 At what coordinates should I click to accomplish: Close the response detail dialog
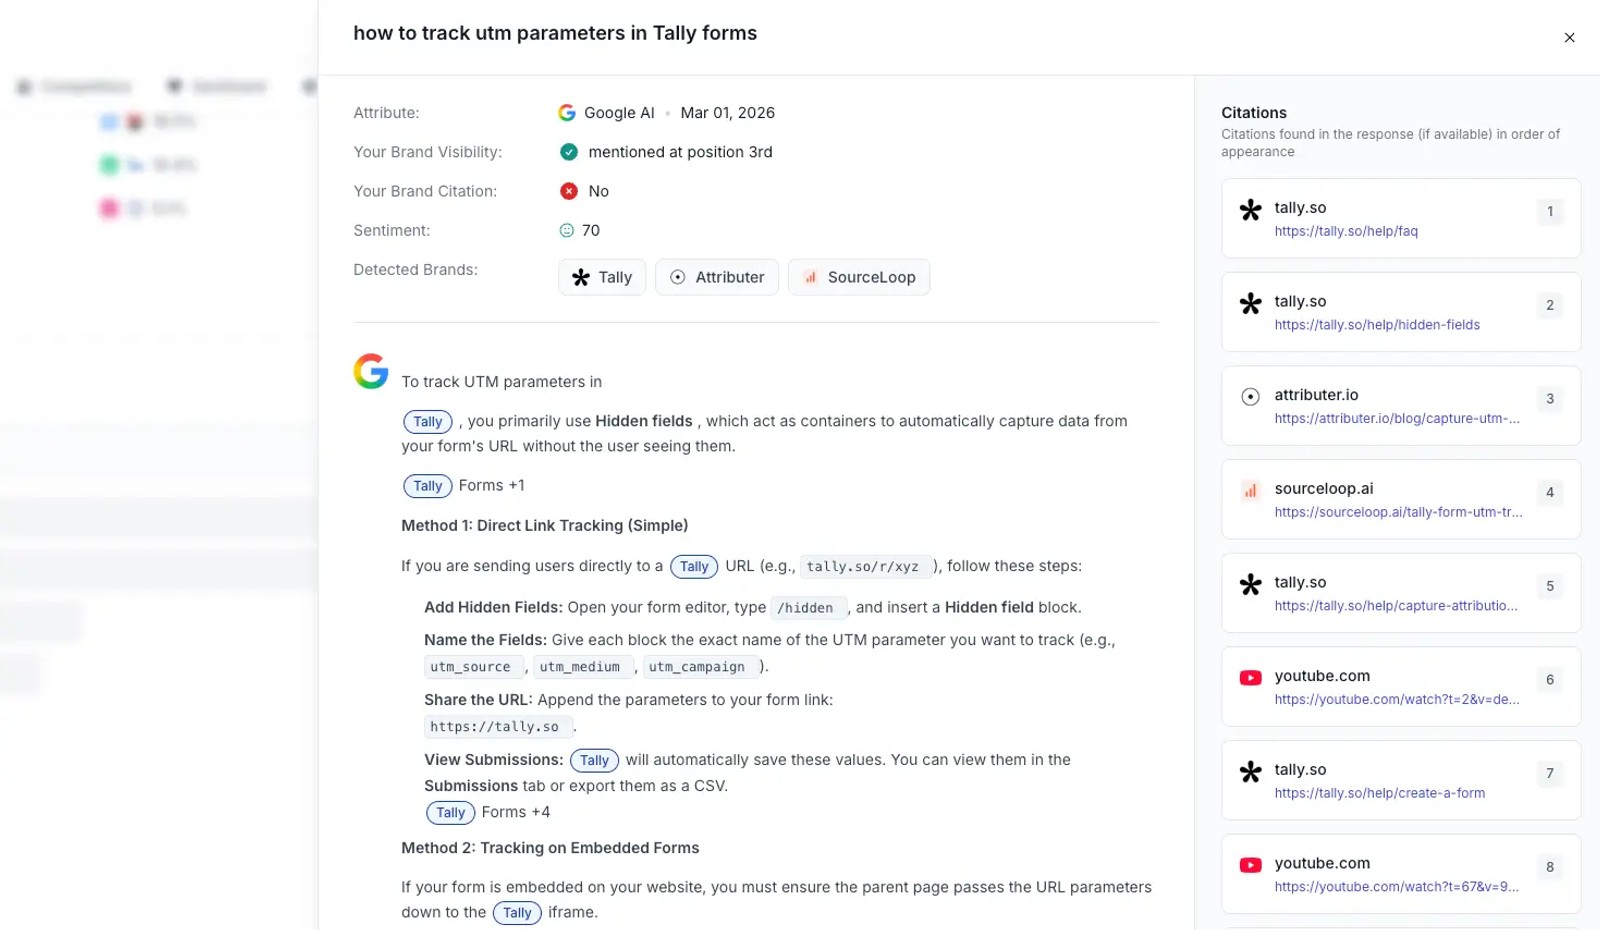(x=1570, y=37)
